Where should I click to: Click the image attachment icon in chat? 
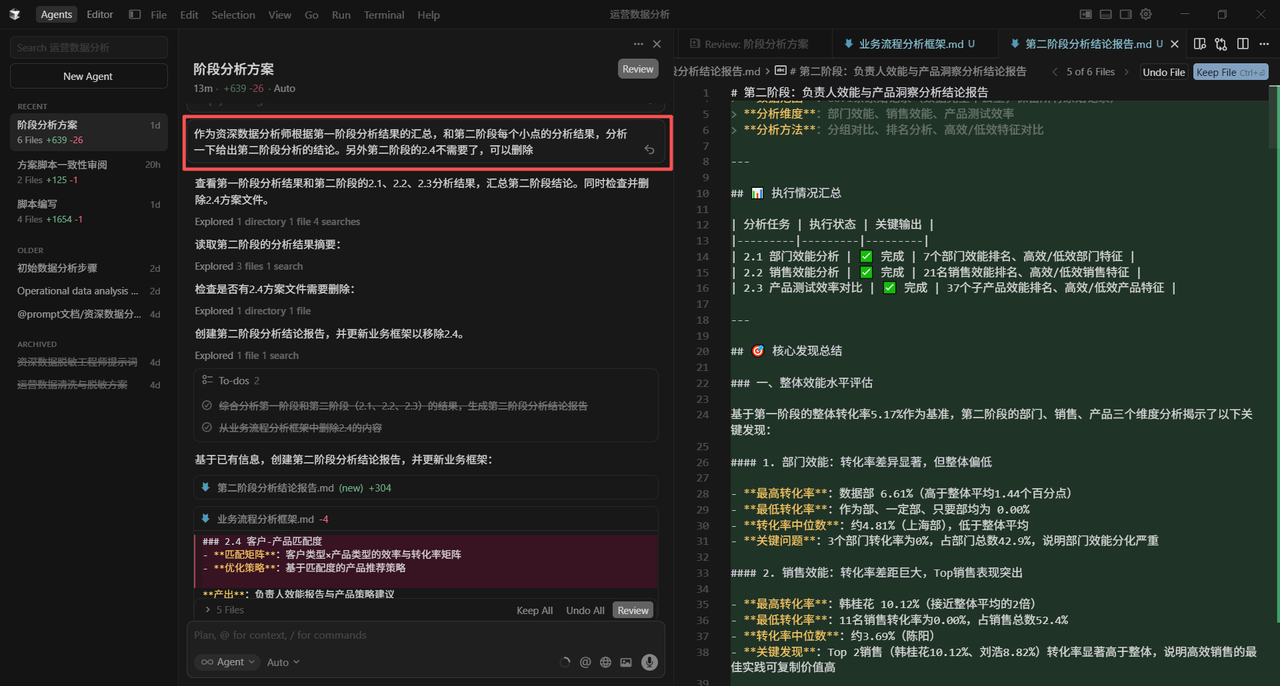[626, 661]
